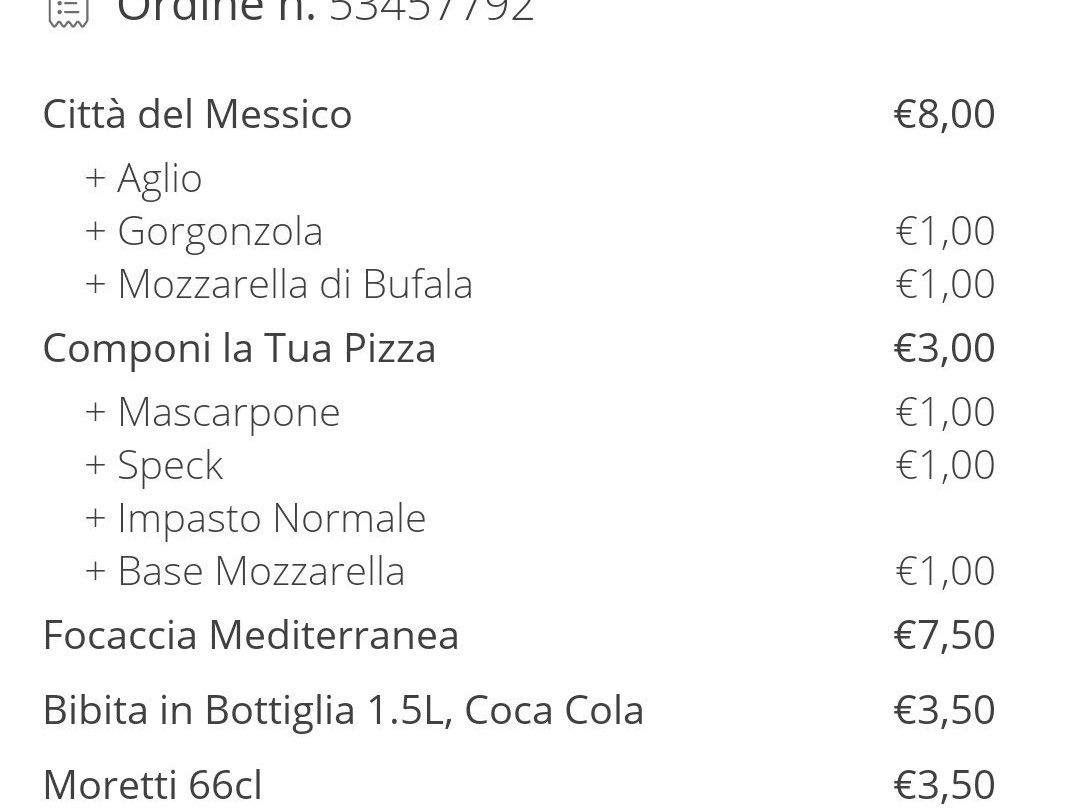Click the Città del Messico item
The height and width of the screenshot is (808, 1080).
[x=198, y=114]
